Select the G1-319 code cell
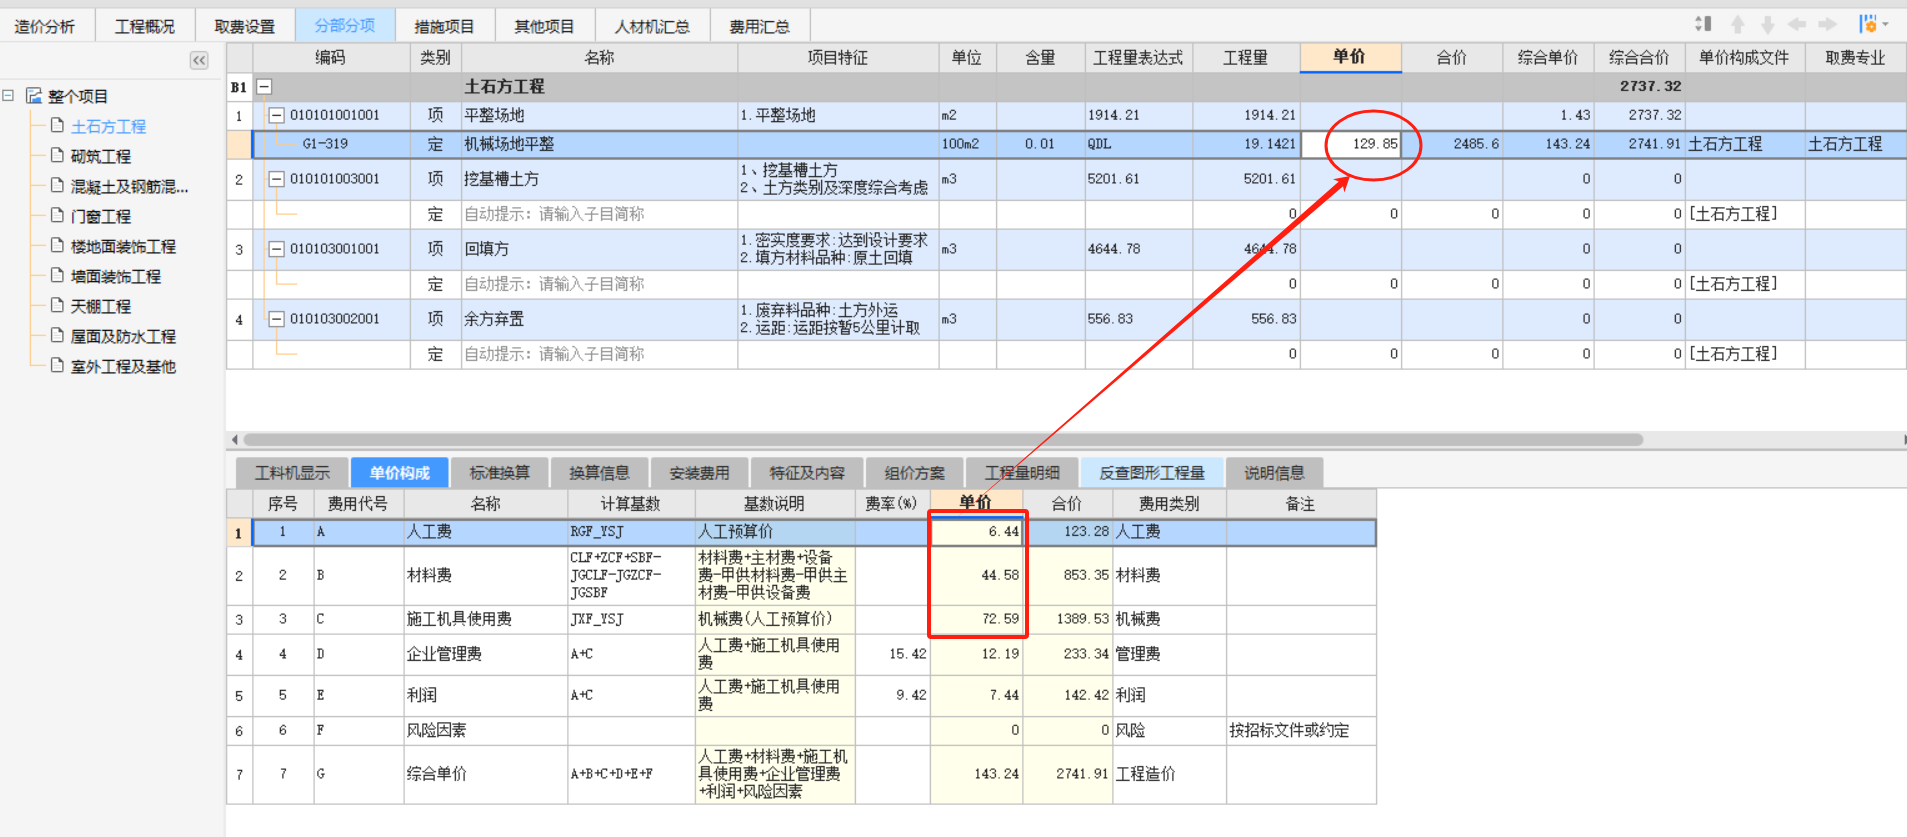Screen dimensions: 1907x837 click(331, 144)
